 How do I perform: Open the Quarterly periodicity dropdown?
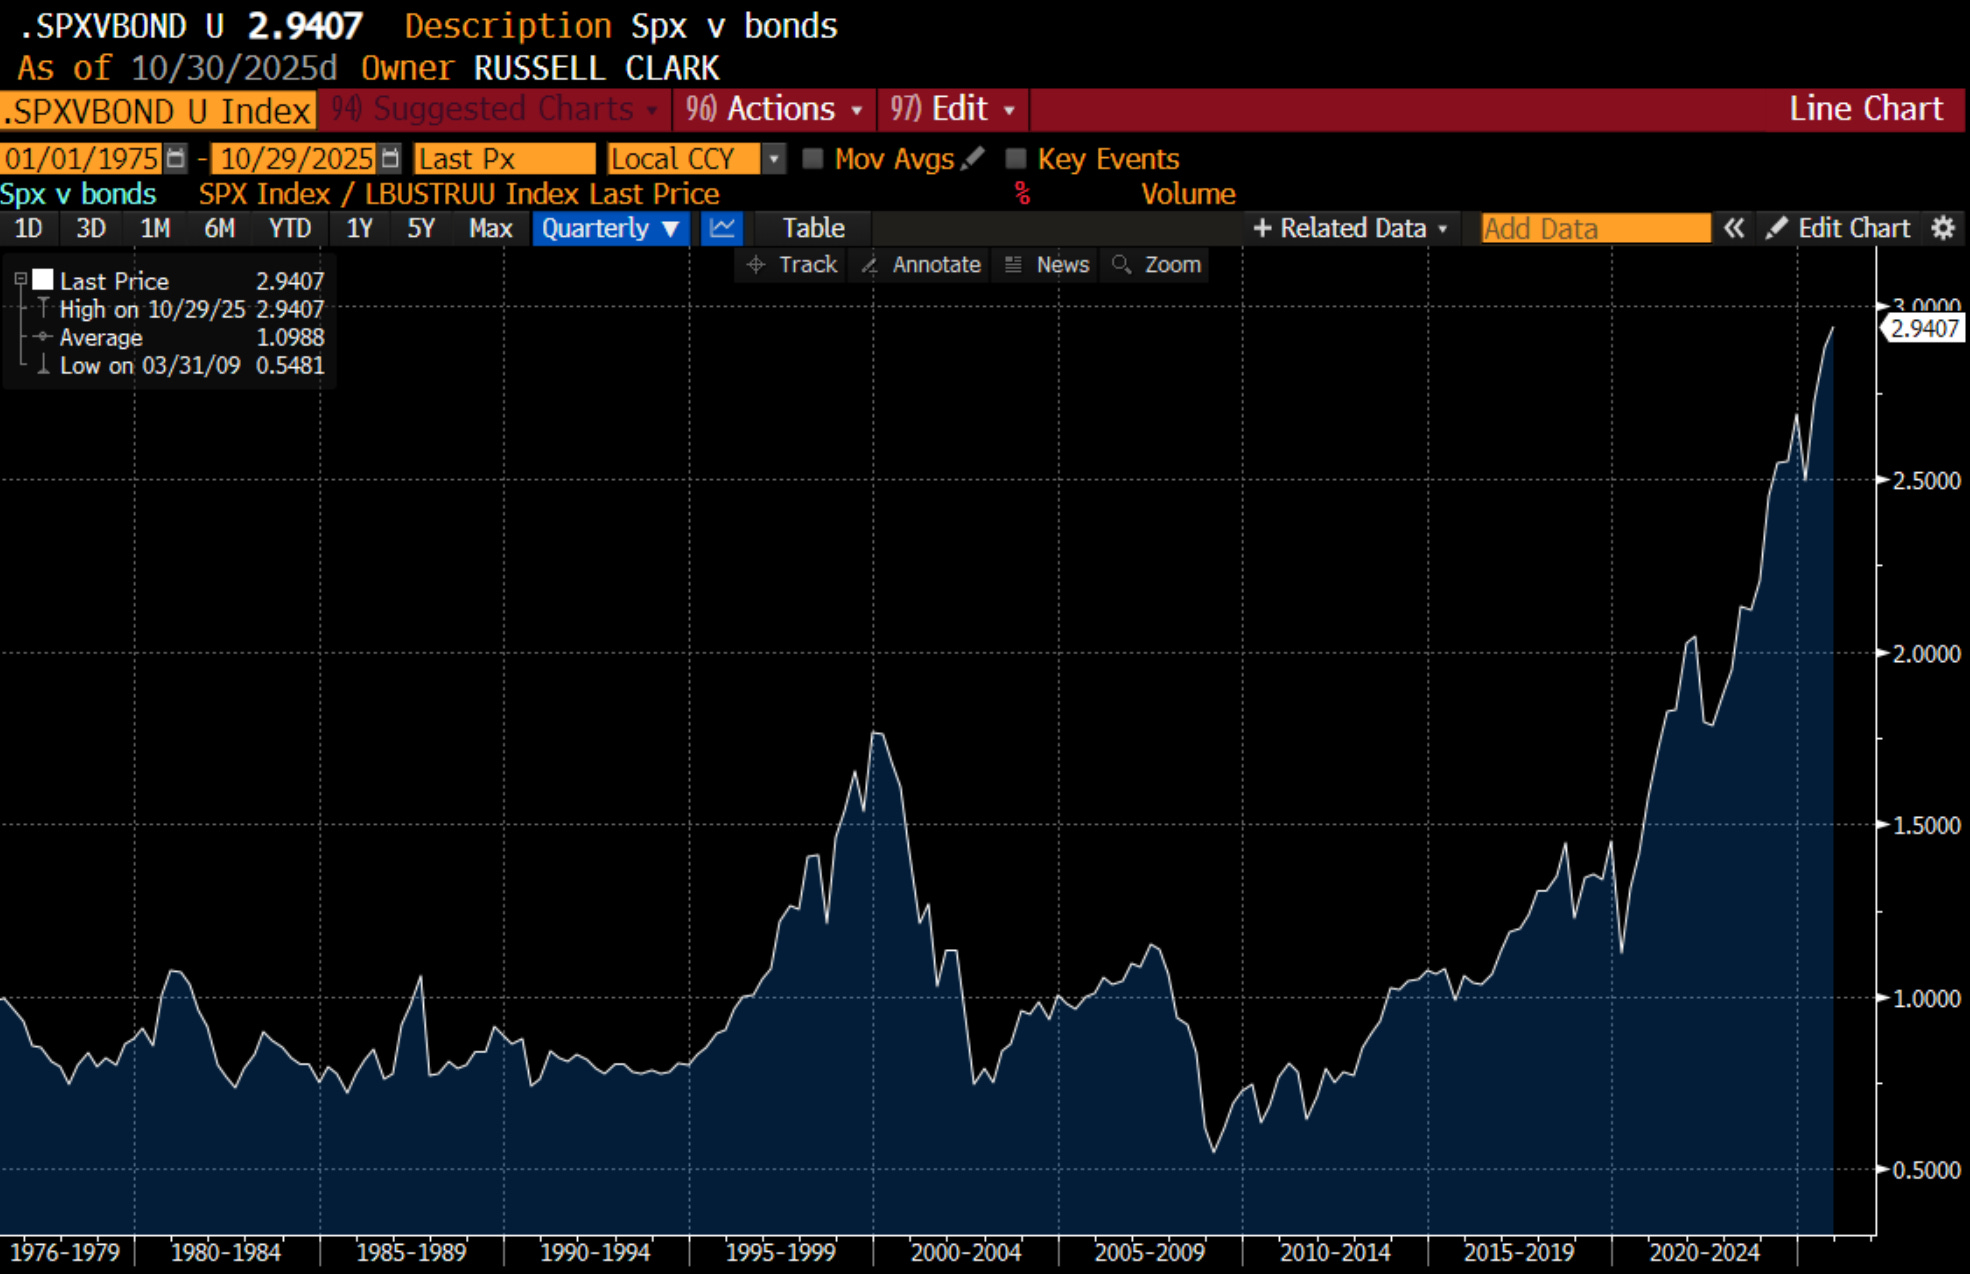(x=610, y=228)
